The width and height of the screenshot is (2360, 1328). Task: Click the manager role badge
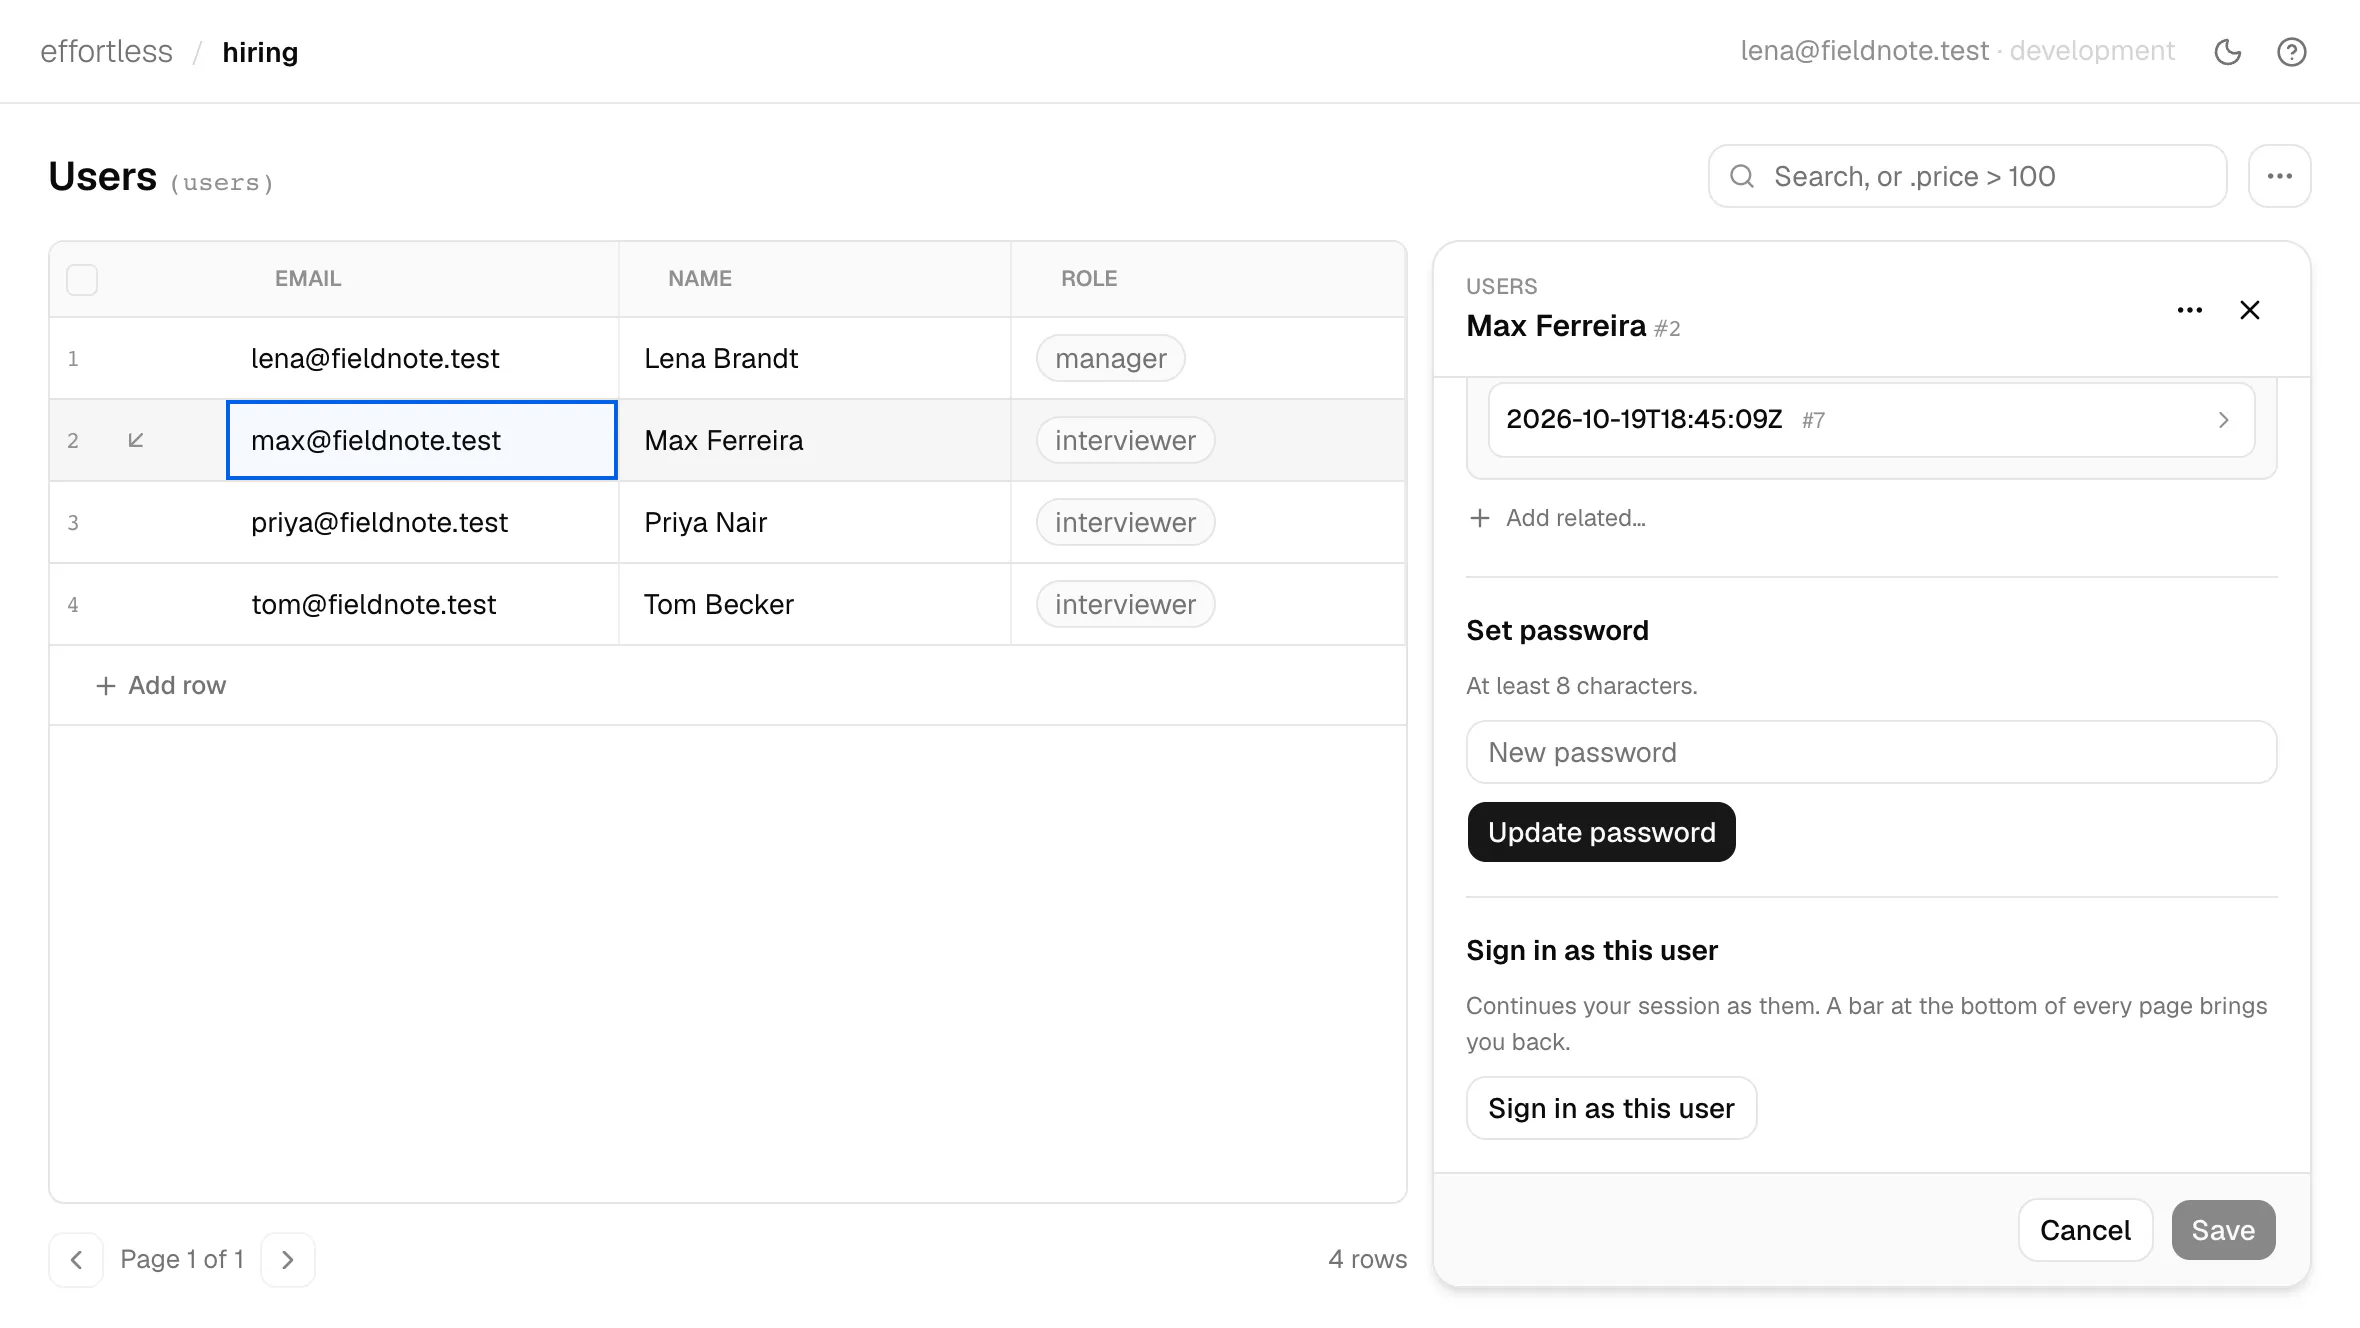1110,358
